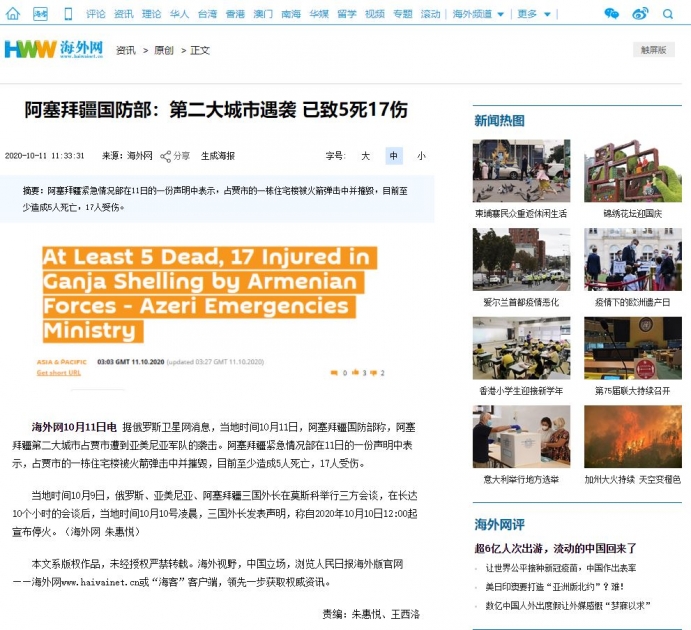
Task: Set font size to 中
Action: 394,156
